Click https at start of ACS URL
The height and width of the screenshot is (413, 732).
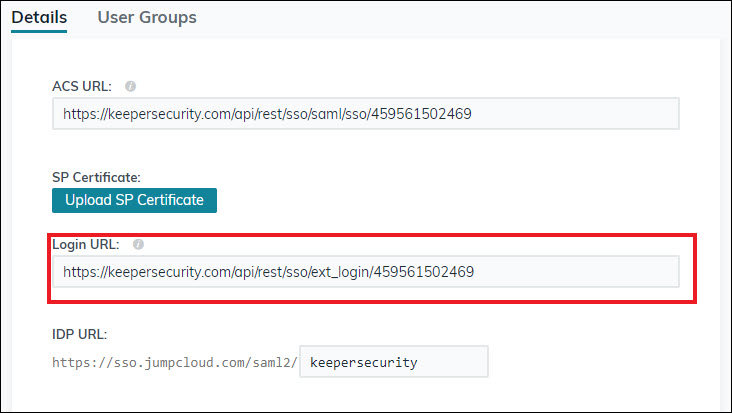(x=79, y=114)
